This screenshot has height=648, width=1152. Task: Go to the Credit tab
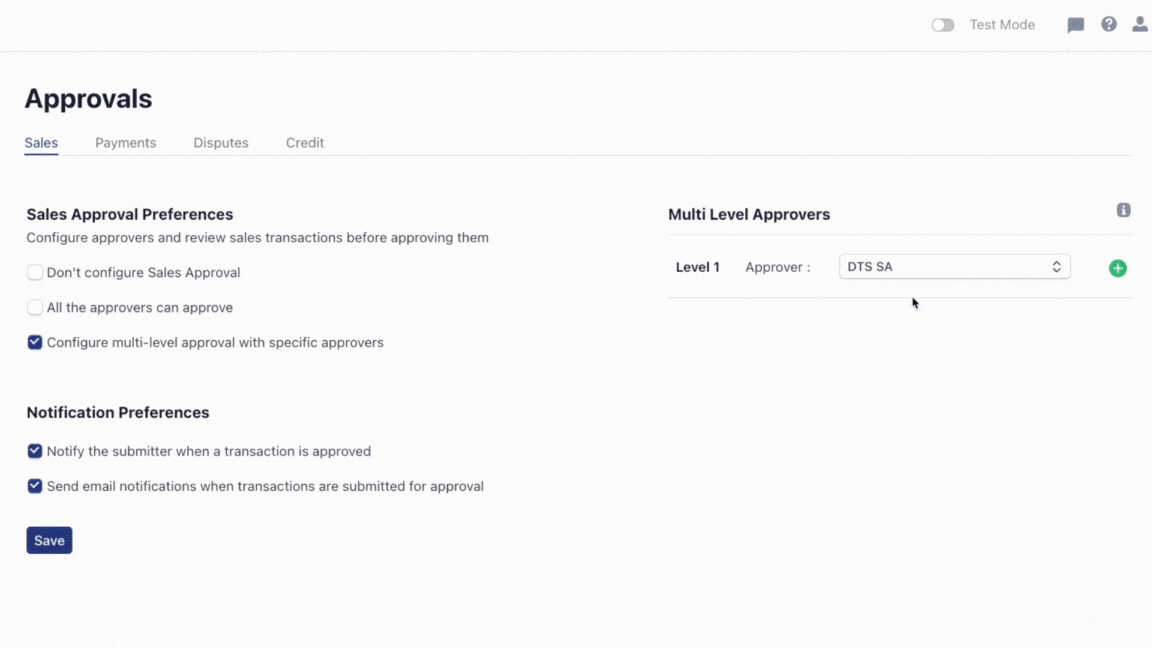[x=305, y=143]
